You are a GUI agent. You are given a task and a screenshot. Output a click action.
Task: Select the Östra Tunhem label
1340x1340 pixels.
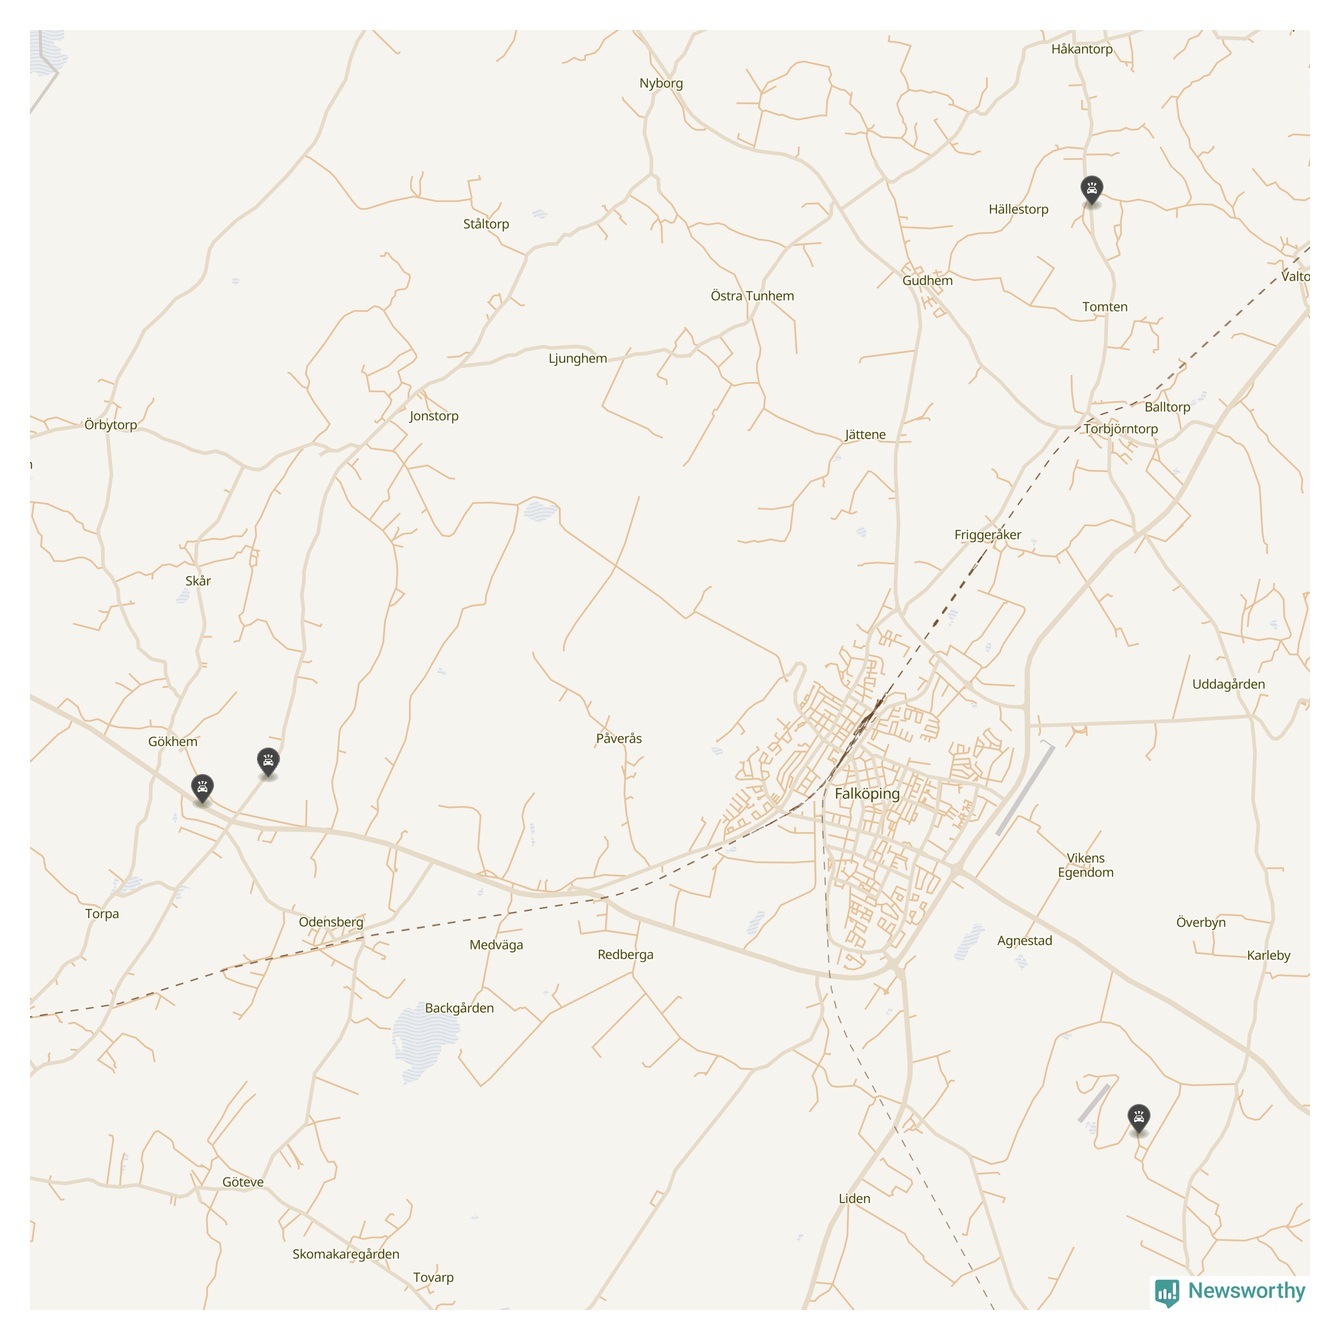tap(752, 296)
